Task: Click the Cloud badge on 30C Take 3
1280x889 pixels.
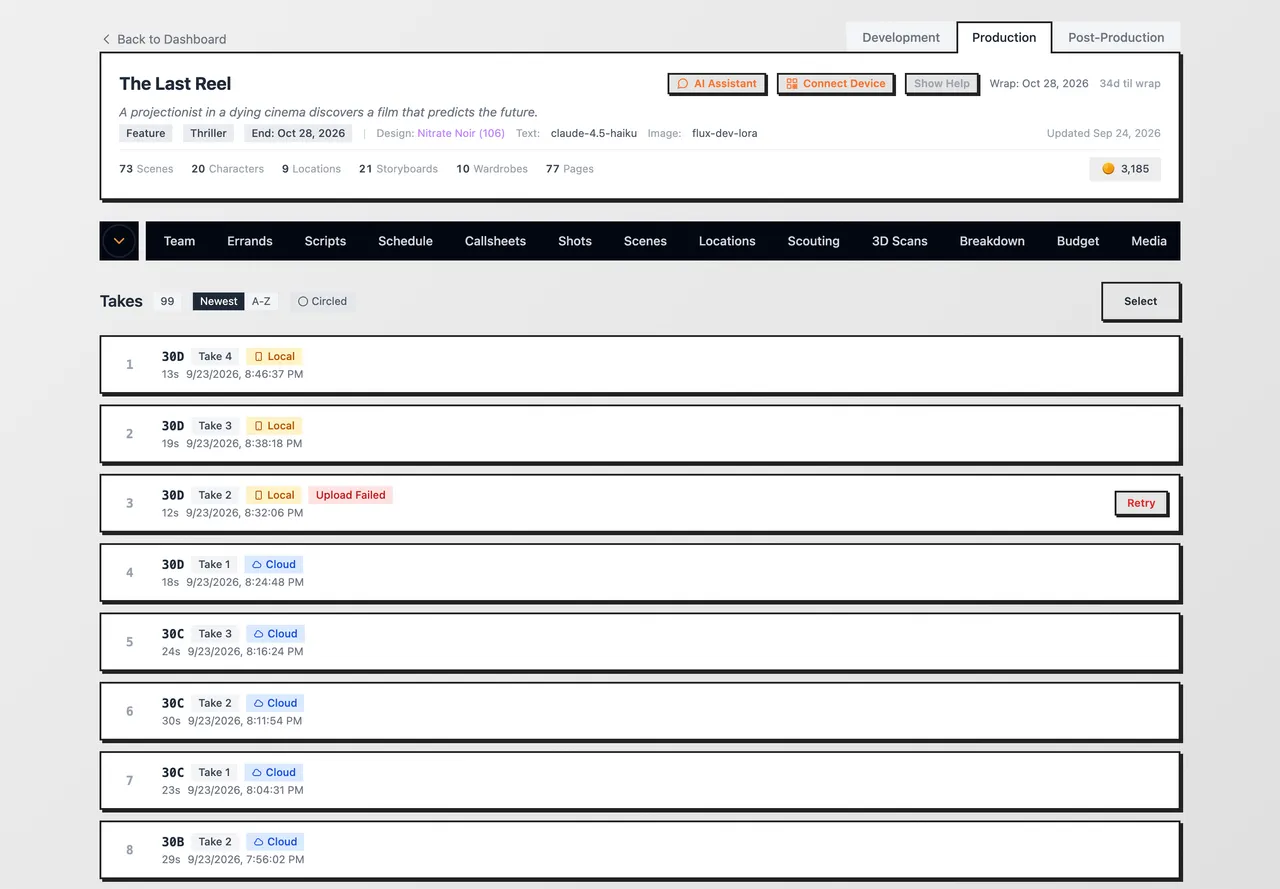Action: [275, 633]
